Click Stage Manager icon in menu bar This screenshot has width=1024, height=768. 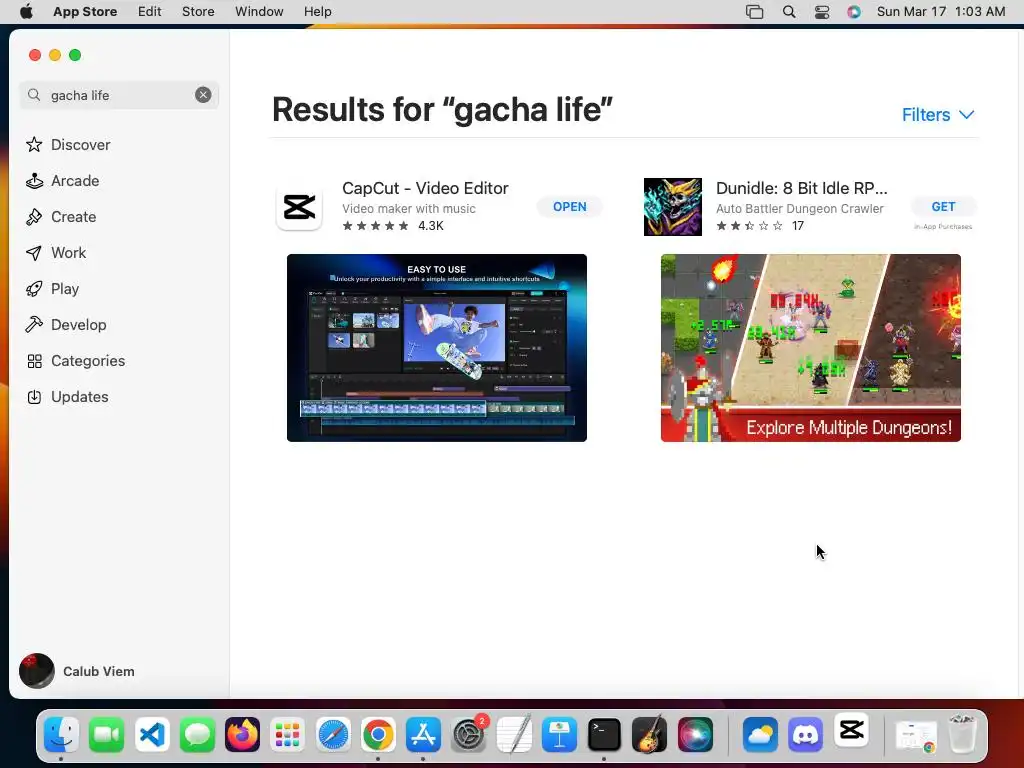[x=754, y=11]
